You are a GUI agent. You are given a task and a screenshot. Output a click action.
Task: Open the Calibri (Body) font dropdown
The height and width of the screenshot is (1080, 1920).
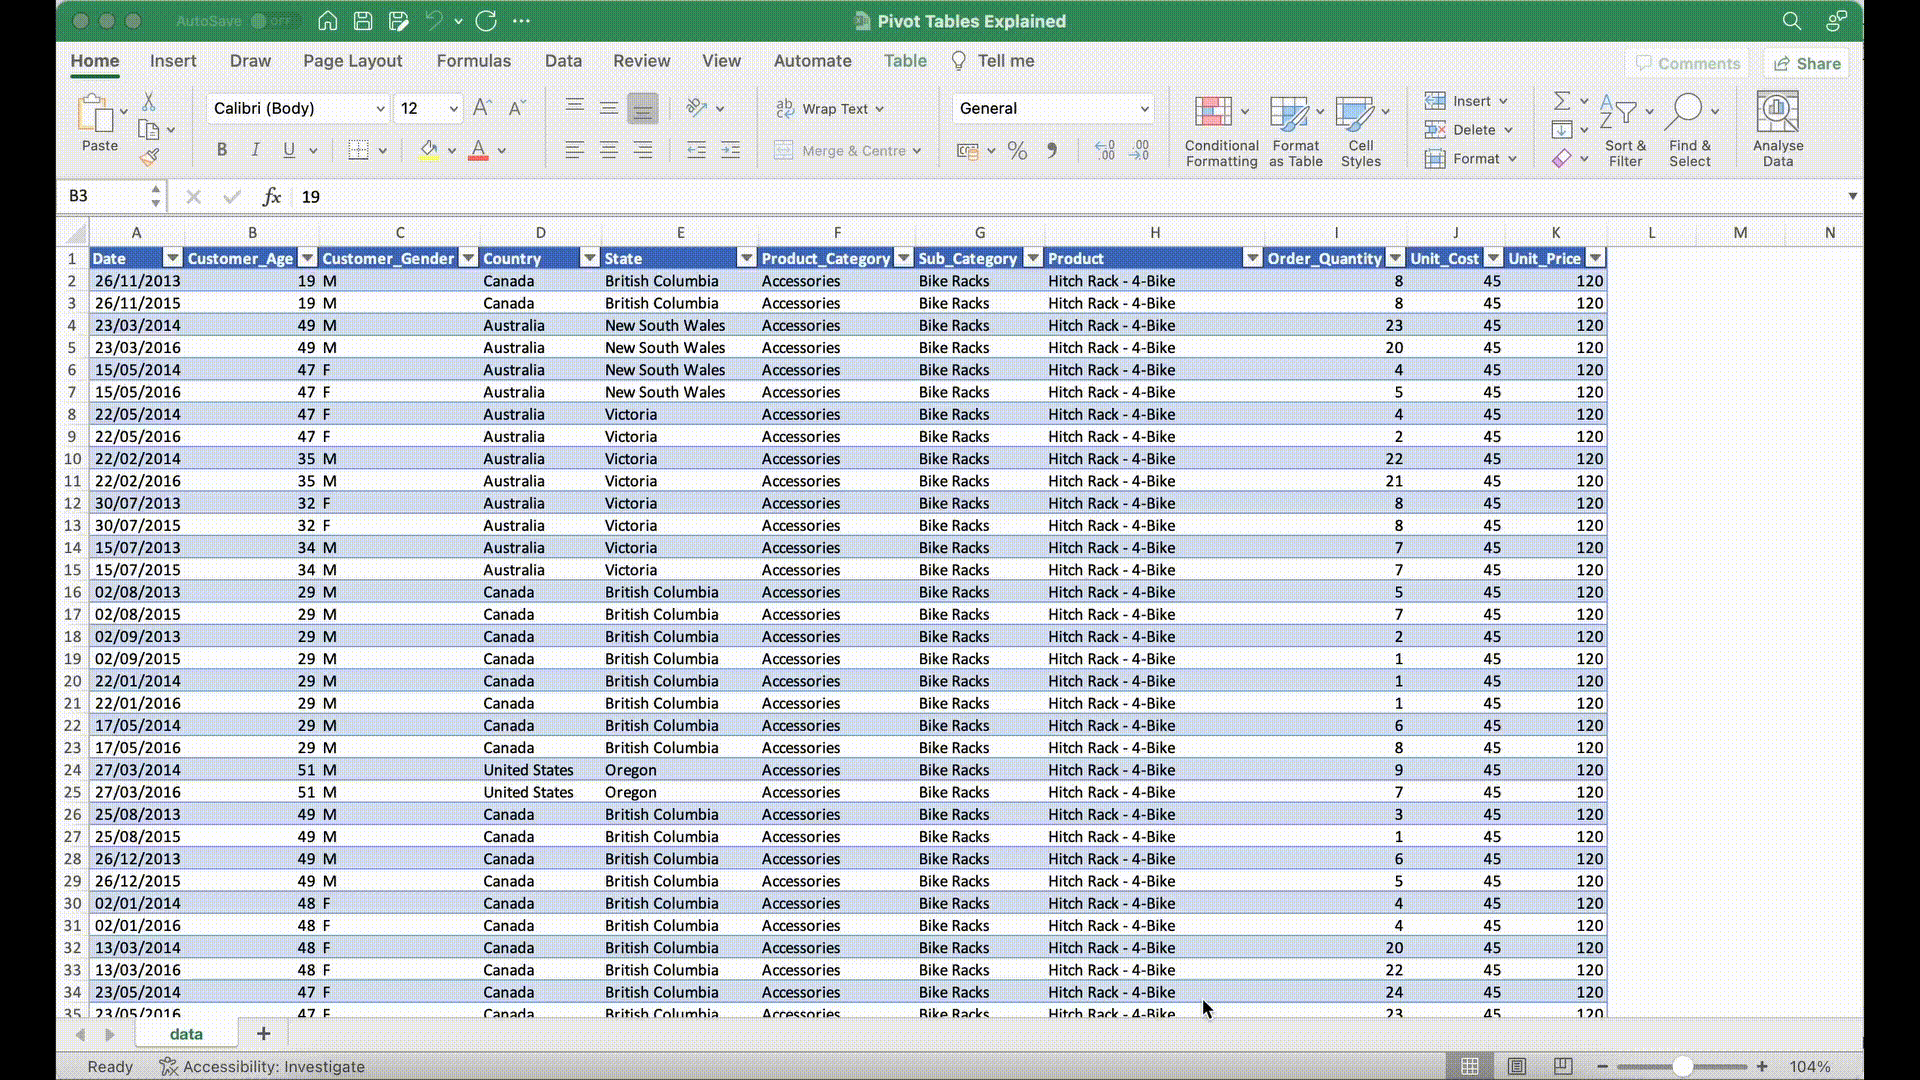pos(380,108)
